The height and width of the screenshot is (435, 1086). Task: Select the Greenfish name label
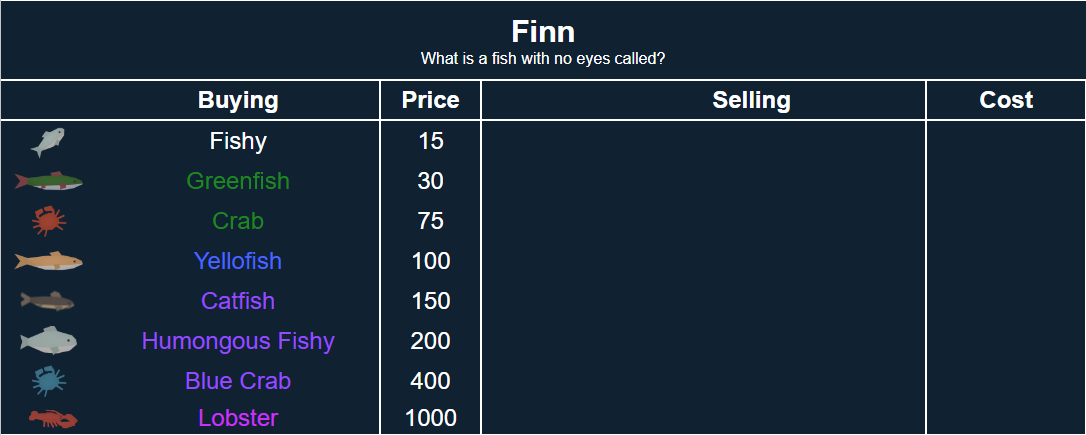click(x=238, y=181)
